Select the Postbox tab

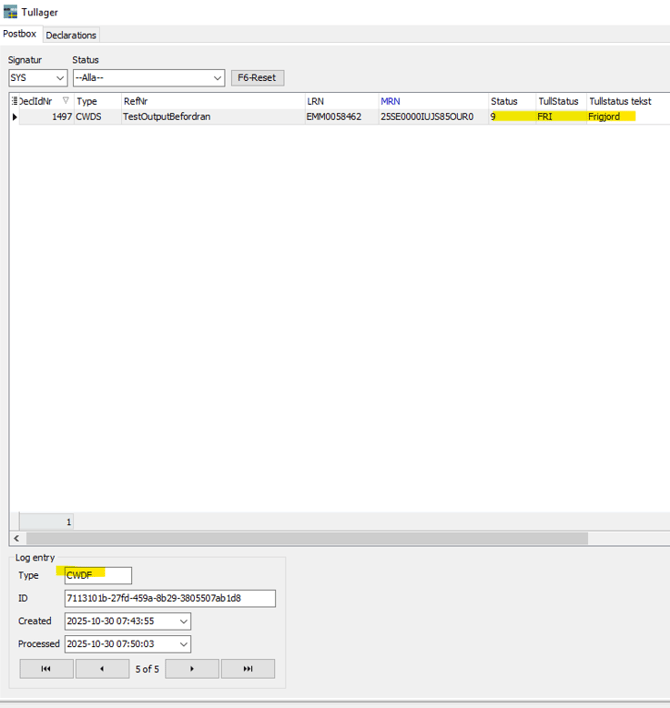tap(20, 35)
